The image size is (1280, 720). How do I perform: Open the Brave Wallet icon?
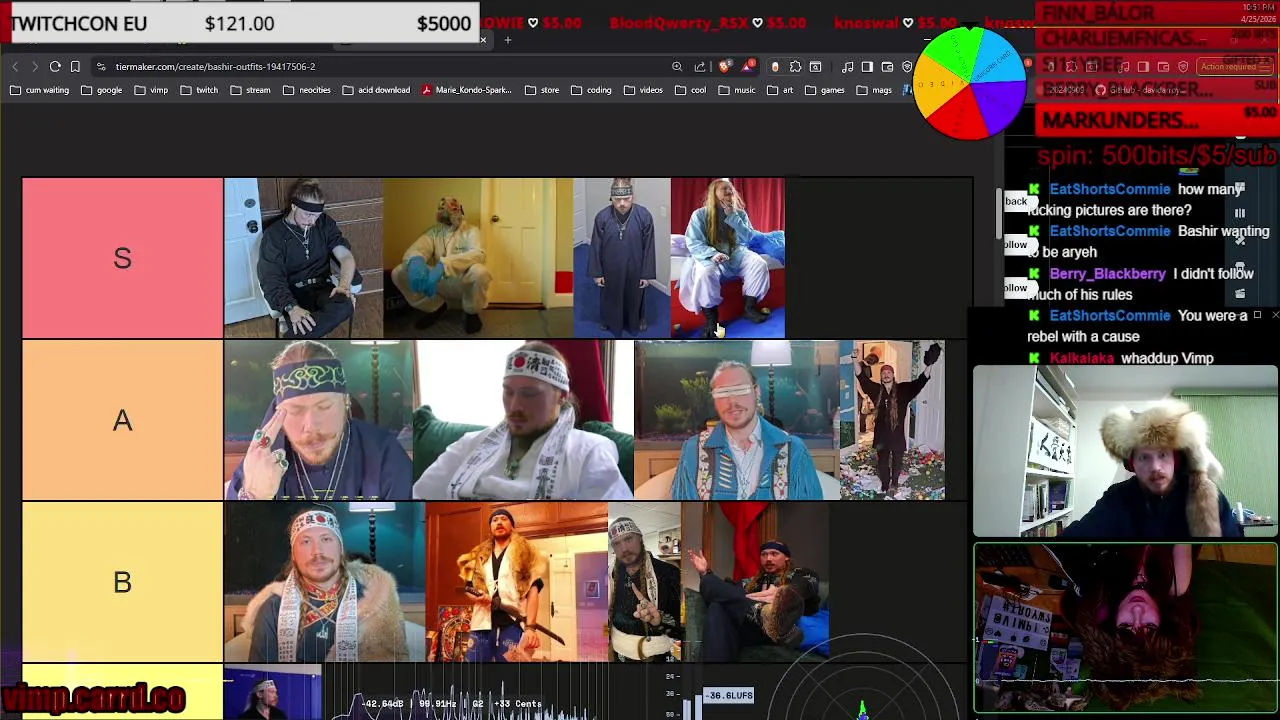pos(887,67)
